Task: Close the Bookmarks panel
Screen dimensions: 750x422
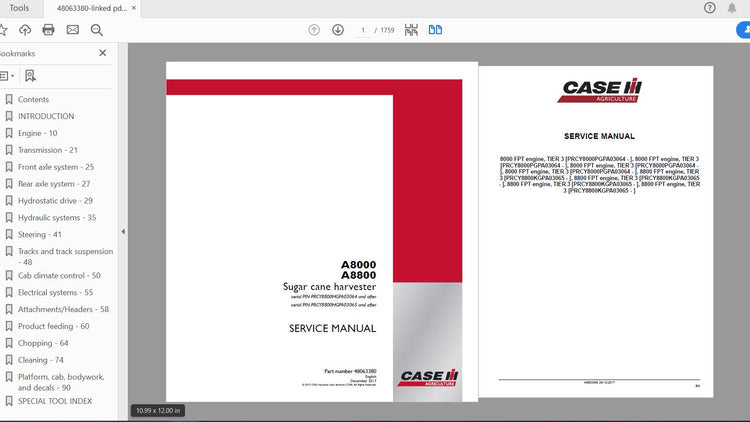Action: pos(102,53)
